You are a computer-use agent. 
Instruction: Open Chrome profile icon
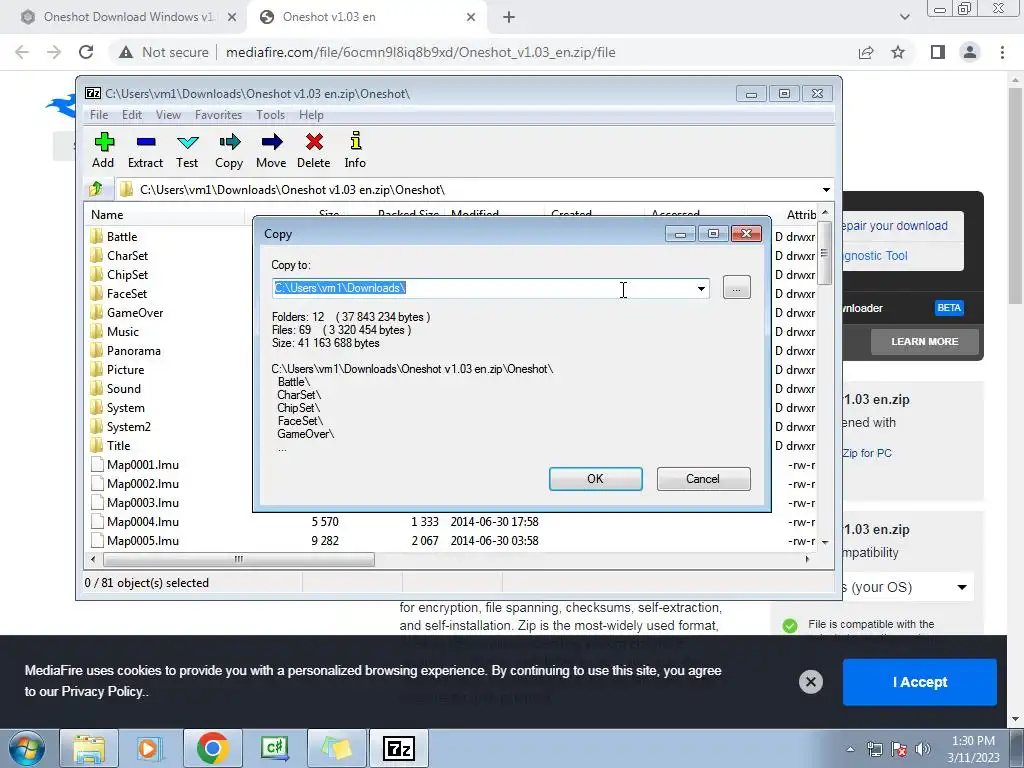pyautogui.click(x=970, y=52)
